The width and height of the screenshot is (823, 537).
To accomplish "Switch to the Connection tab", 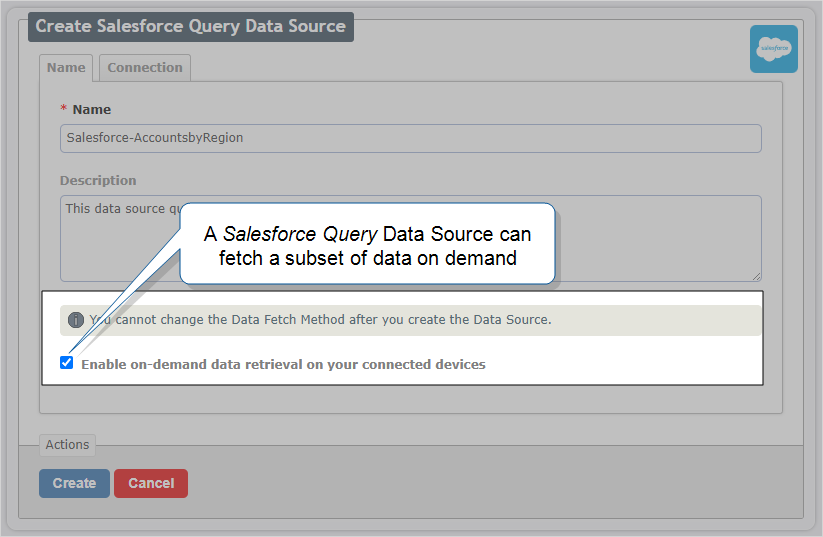I will [145, 68].
